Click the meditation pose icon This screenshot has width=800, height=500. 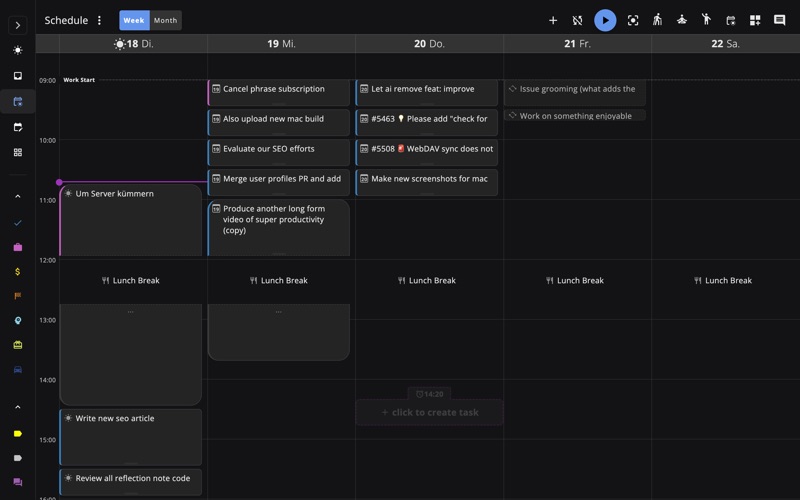[x=682, y=20]
